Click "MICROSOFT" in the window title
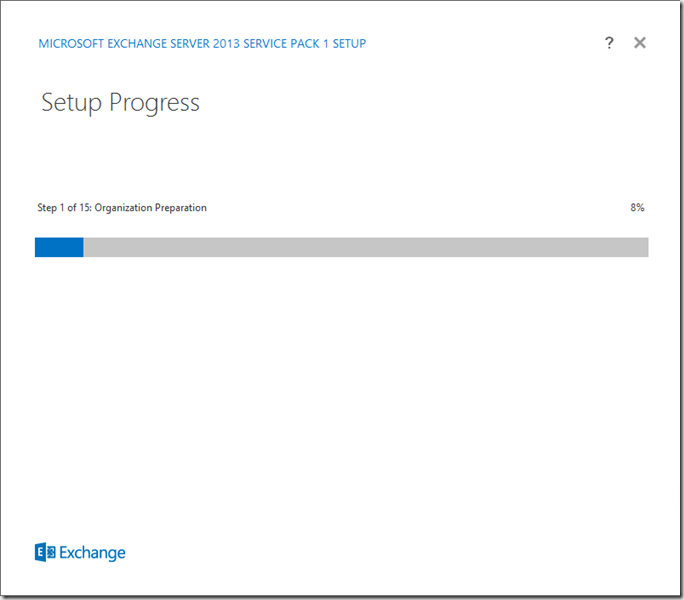Screen dimensions: 684x600 coord(71,44)
